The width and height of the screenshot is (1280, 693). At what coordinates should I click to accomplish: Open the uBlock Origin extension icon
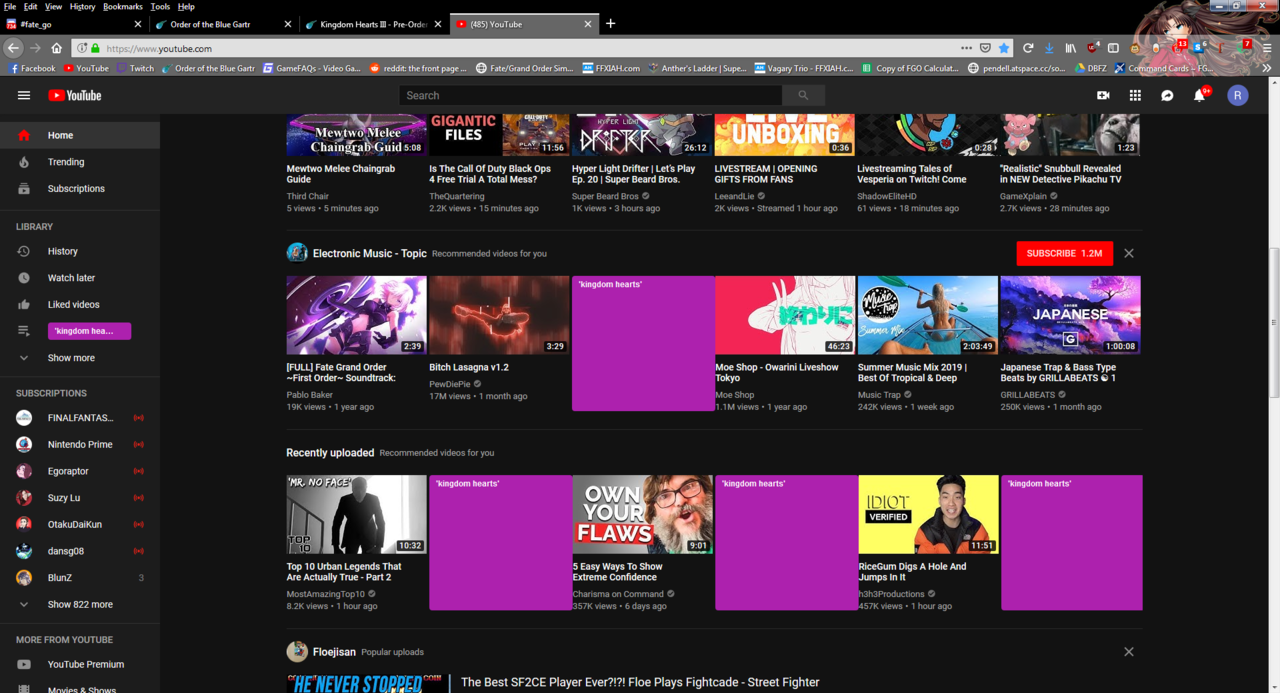coord(1093,48)
